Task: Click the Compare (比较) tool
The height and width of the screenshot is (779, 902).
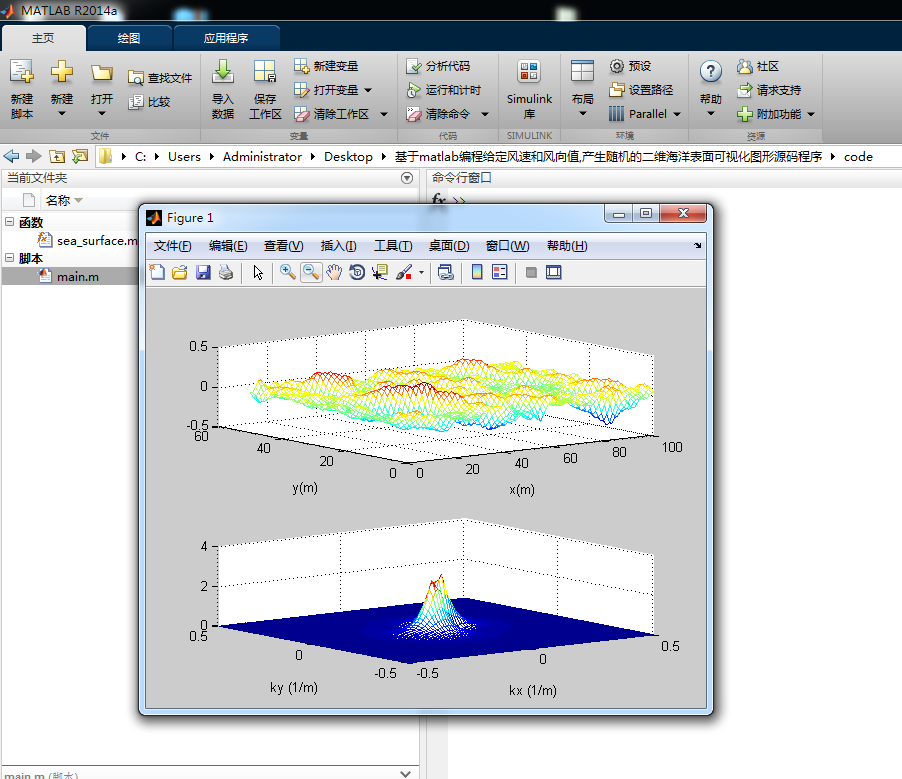Action: click(150, 102)
